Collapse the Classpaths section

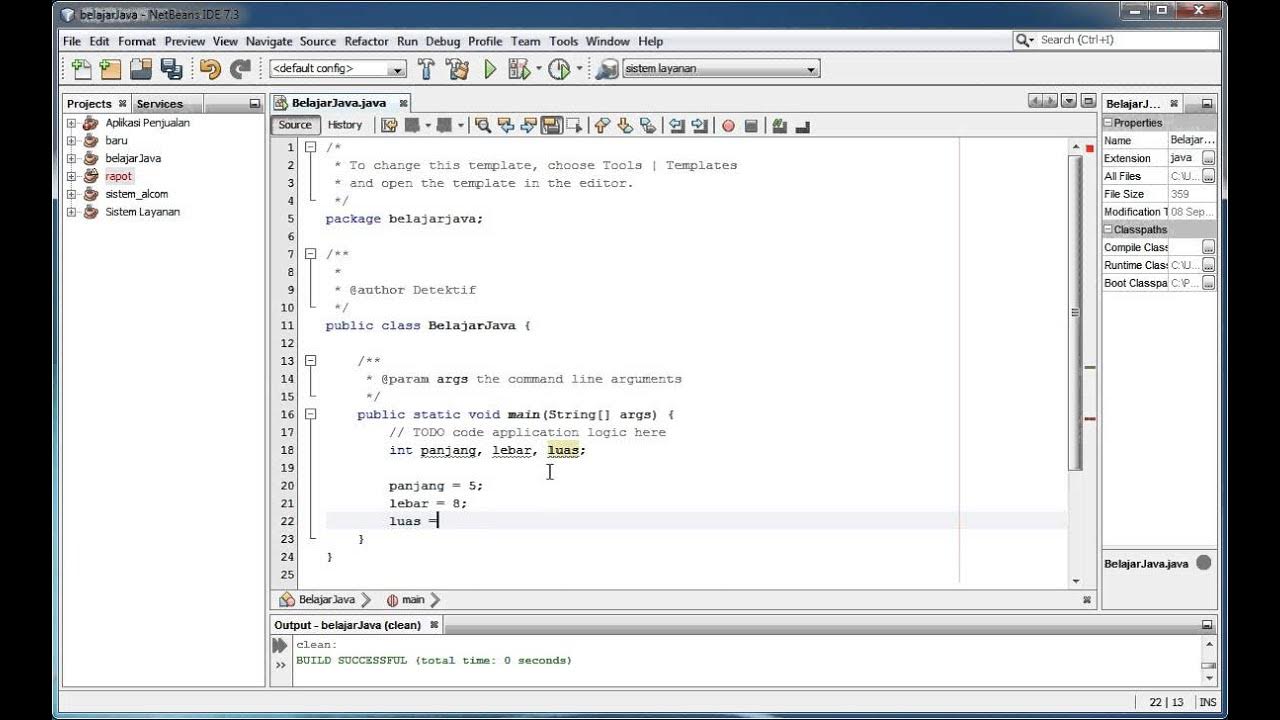tap(1108, 230)
